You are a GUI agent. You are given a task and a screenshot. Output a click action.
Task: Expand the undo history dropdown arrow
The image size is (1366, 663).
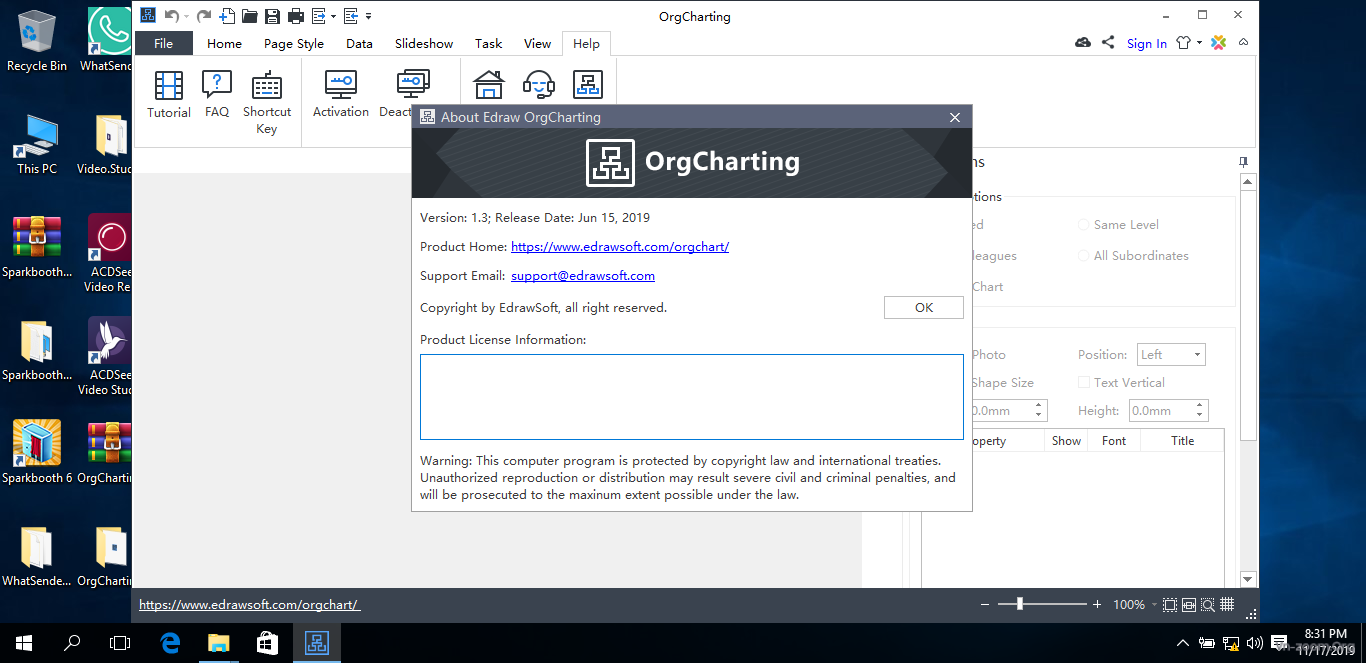point(186,16)
